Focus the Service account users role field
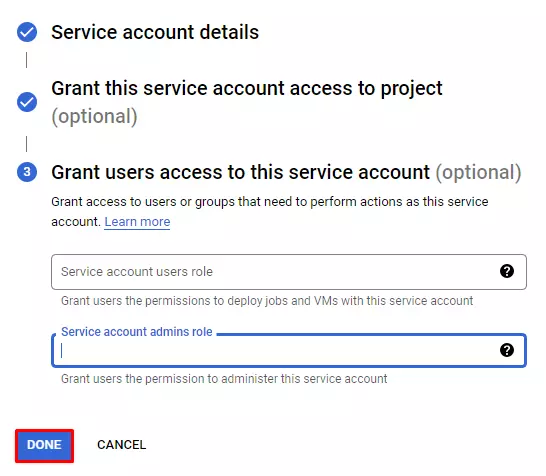The width and height of the screenshot is (546, 476). [x=289, y=272]
